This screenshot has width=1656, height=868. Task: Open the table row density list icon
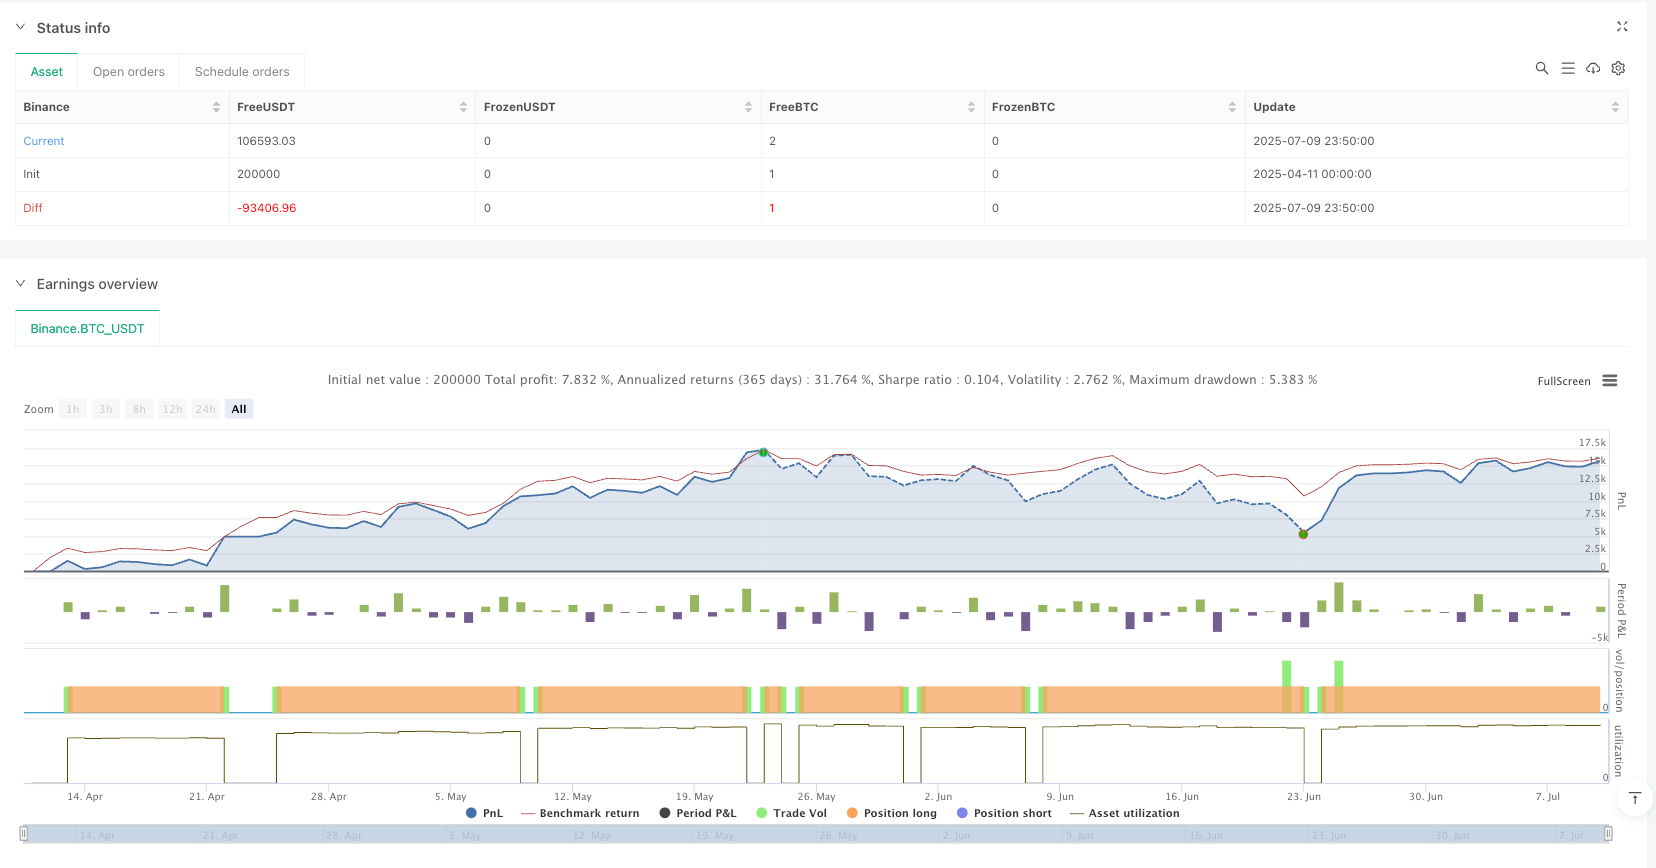(x=1567, y=68)
